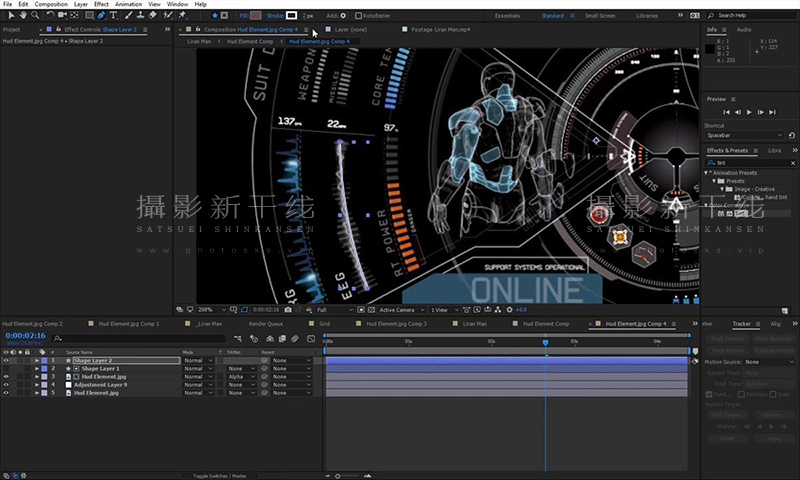Toggle the Position checkbox in Tracker panel
This screenshot has height=480, width=800.
coord(709,394)
